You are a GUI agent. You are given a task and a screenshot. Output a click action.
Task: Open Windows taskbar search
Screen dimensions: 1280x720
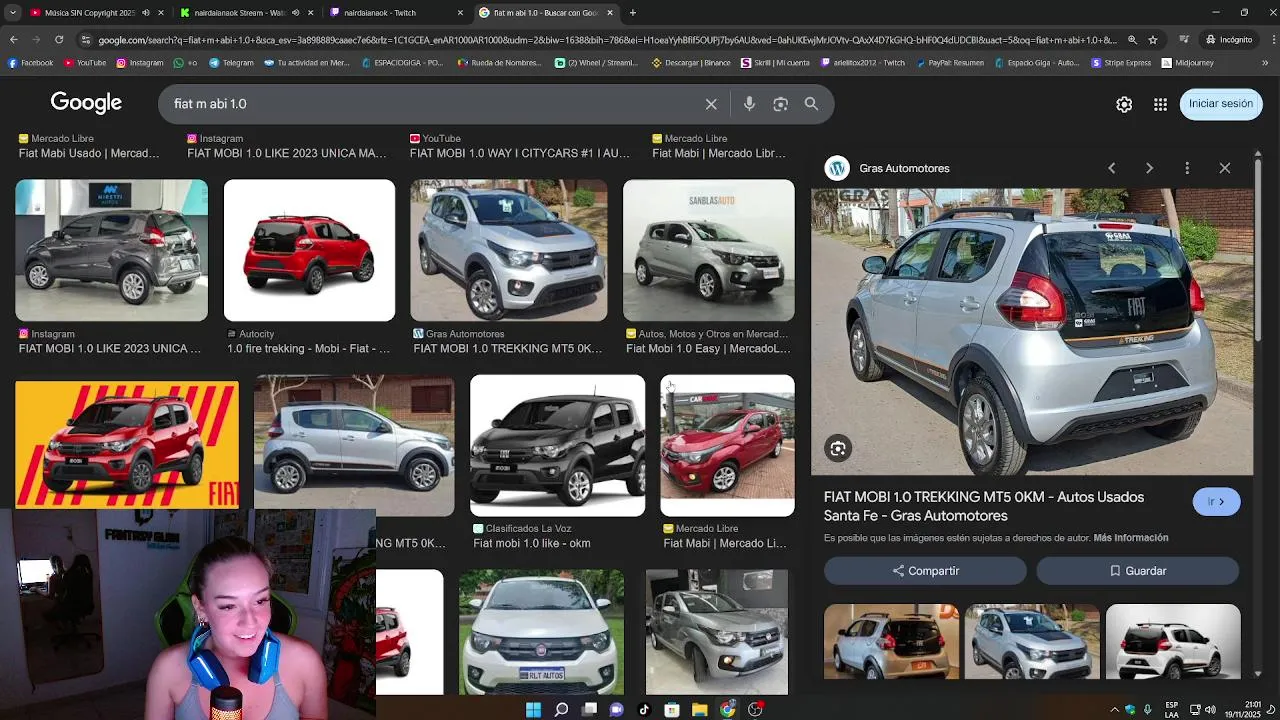pyautogui.click(x=561, y=709)
